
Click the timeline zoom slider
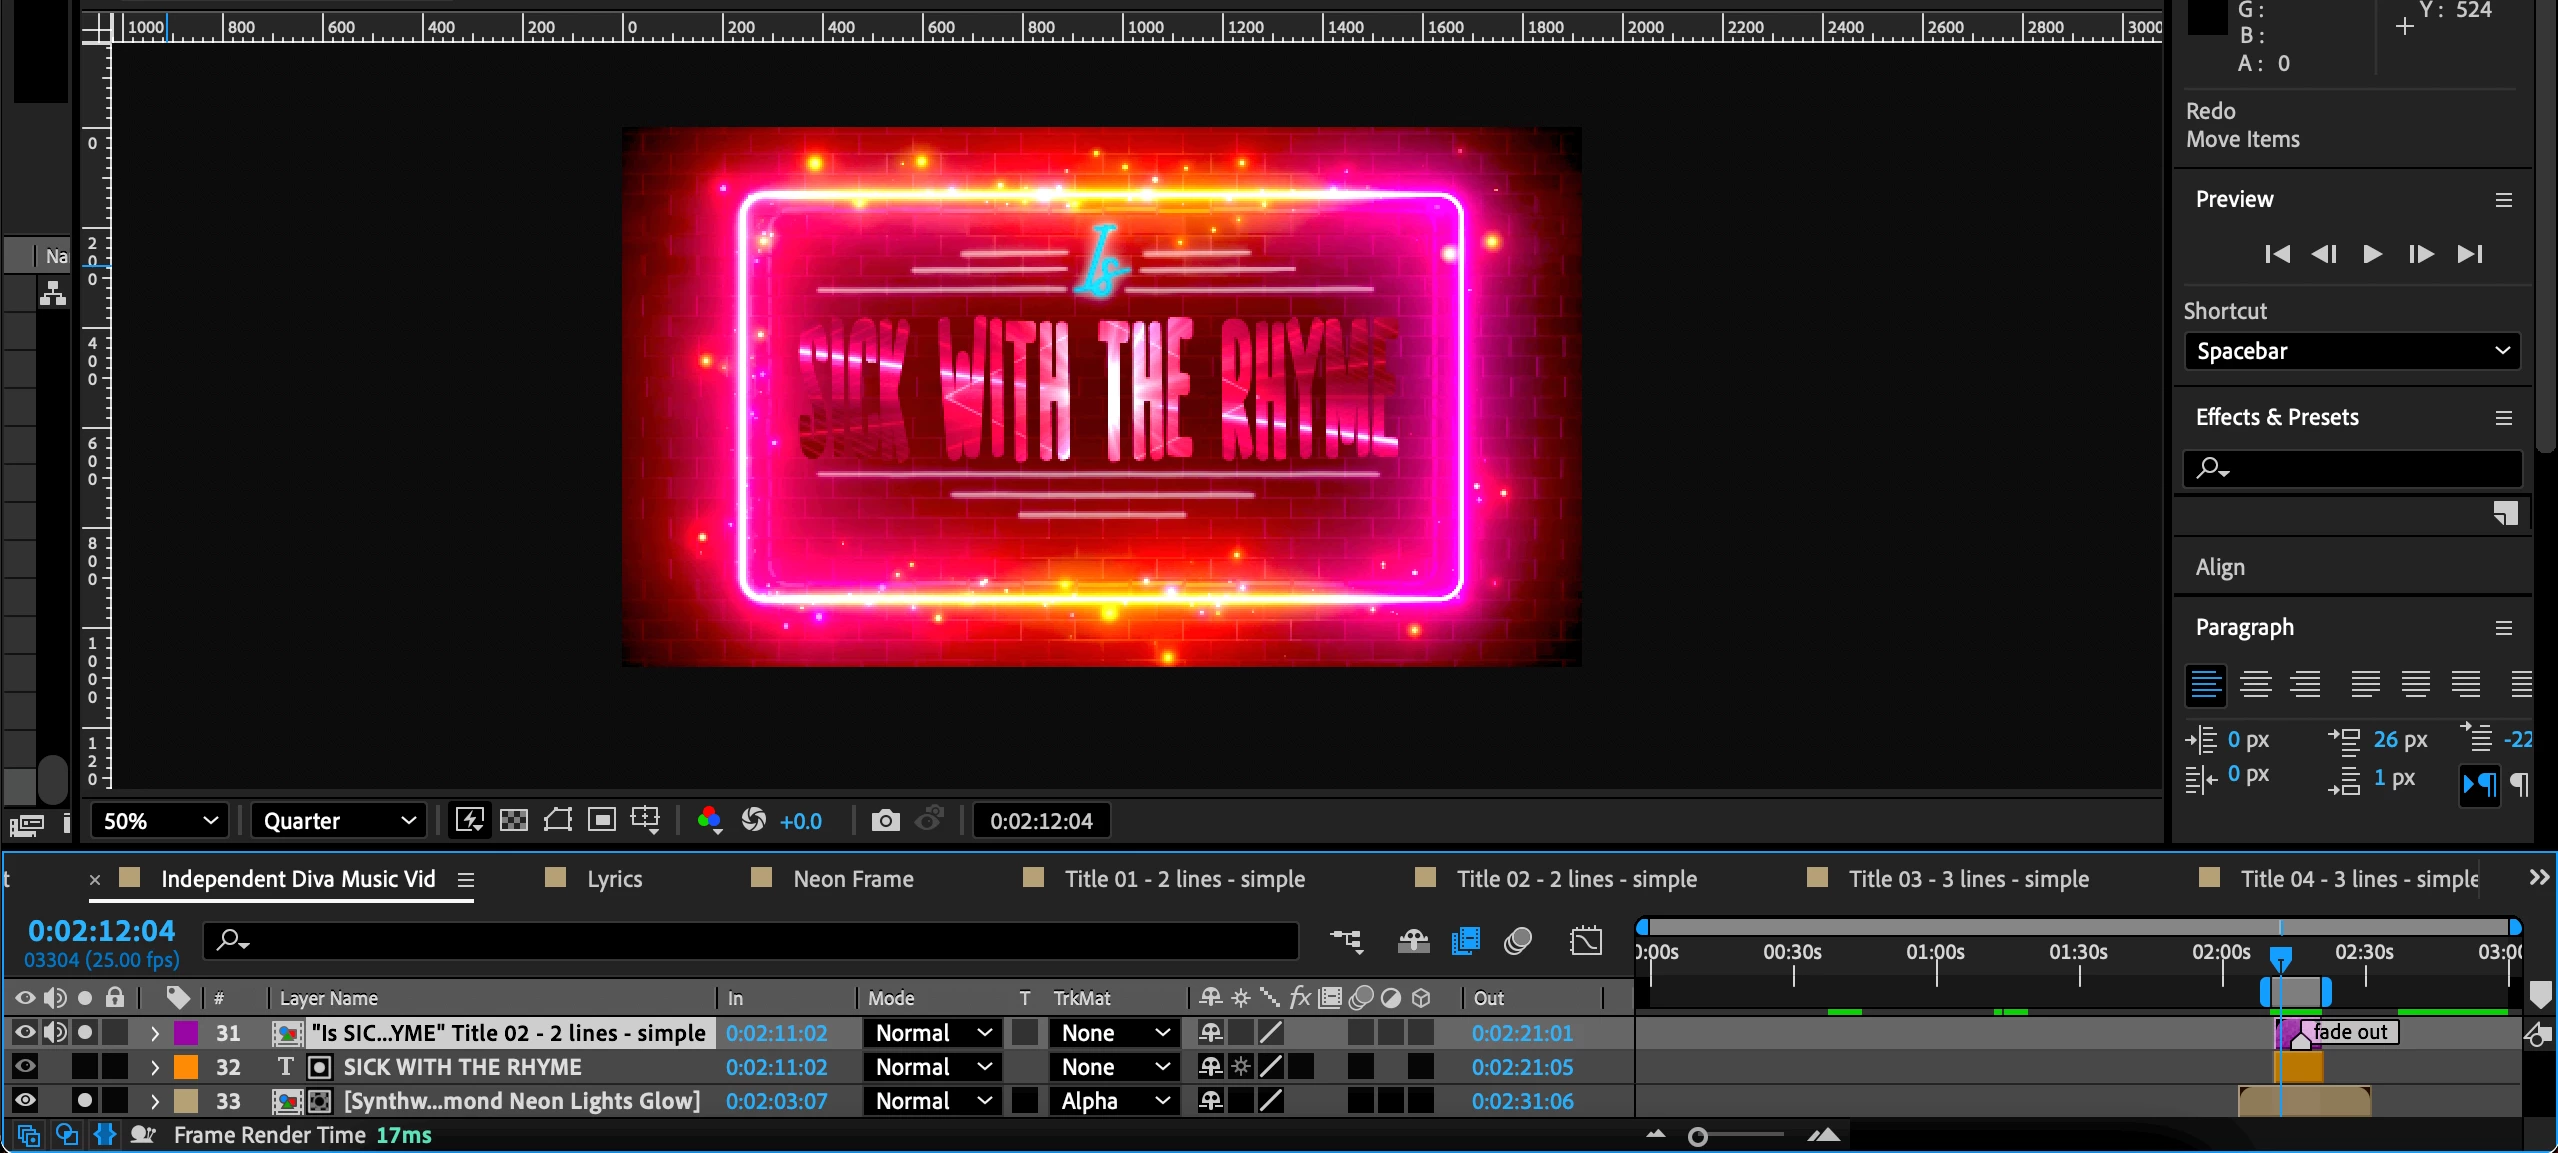[1698, 1137]
